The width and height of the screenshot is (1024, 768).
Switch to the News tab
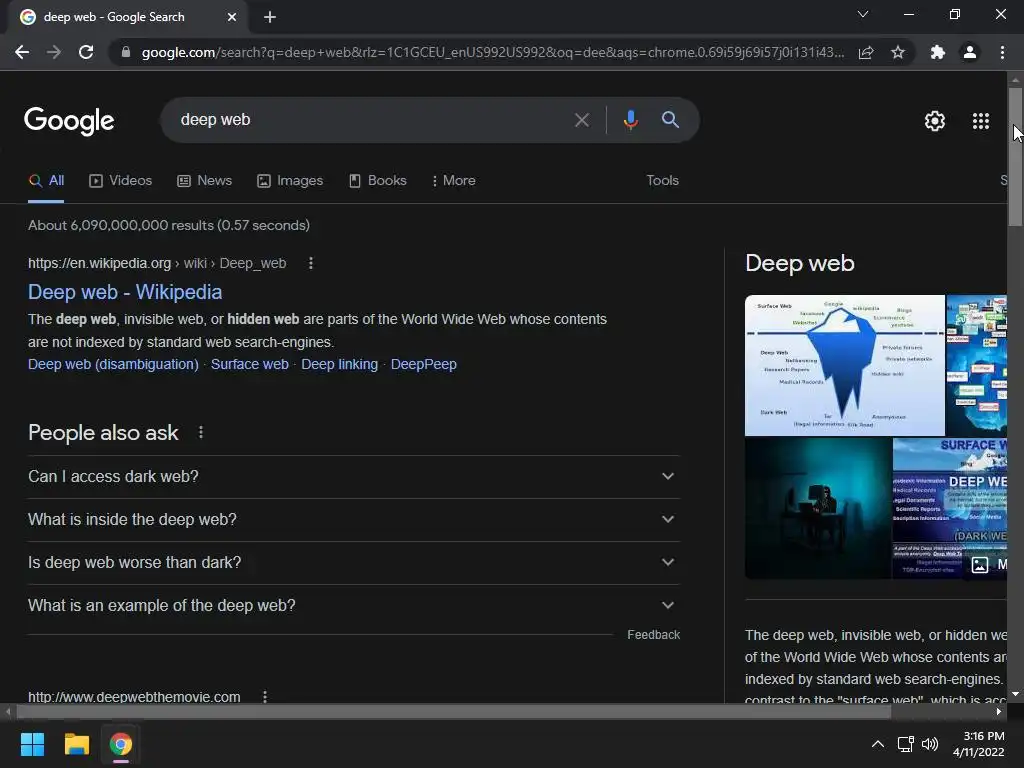(204, 181)
